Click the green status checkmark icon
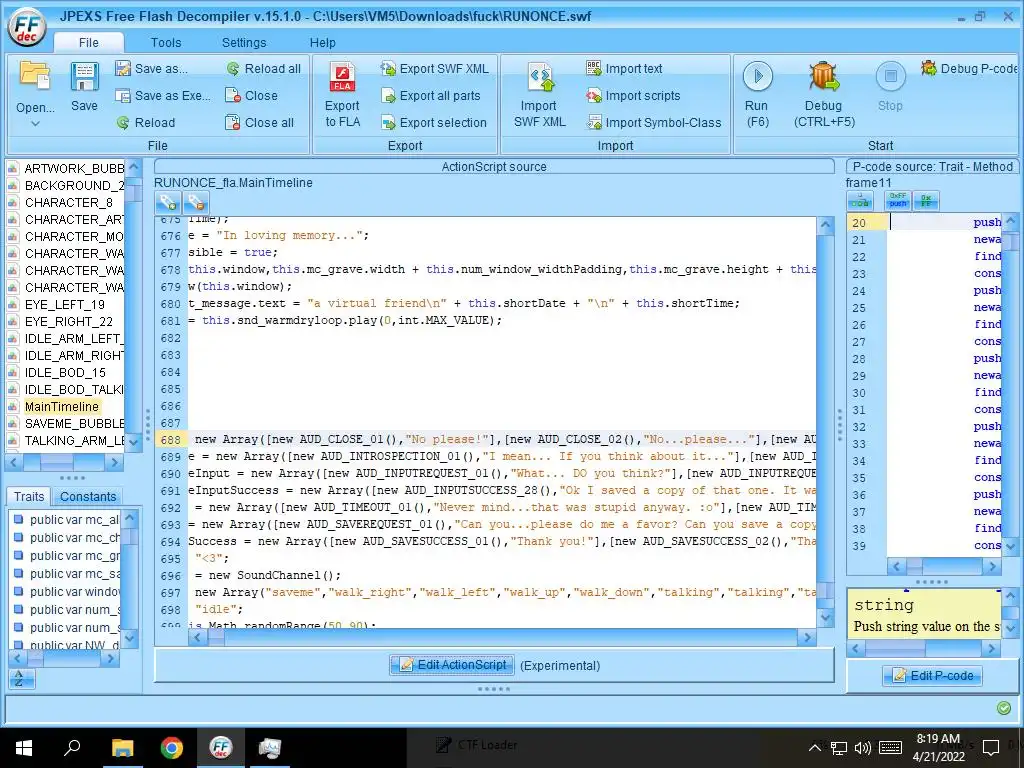 (1004, 708)
